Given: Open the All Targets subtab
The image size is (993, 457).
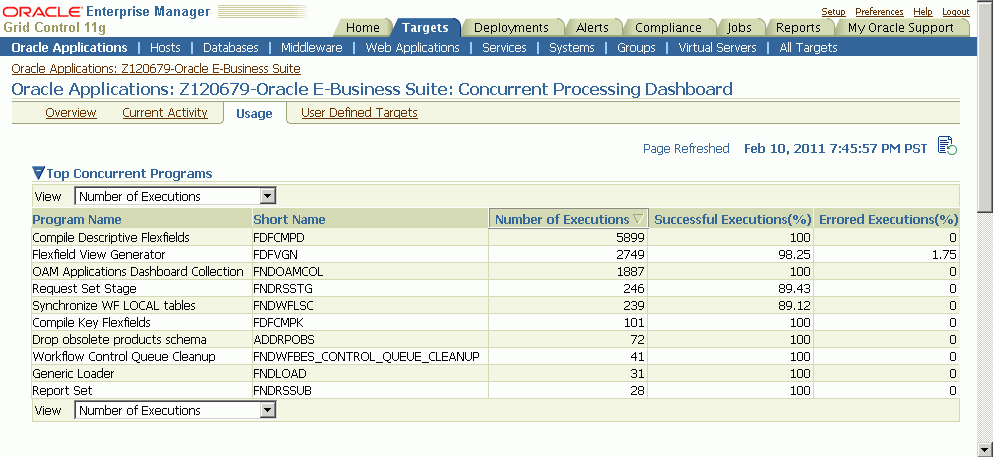Looking at the screenshot, I should (x=808, y=47).
